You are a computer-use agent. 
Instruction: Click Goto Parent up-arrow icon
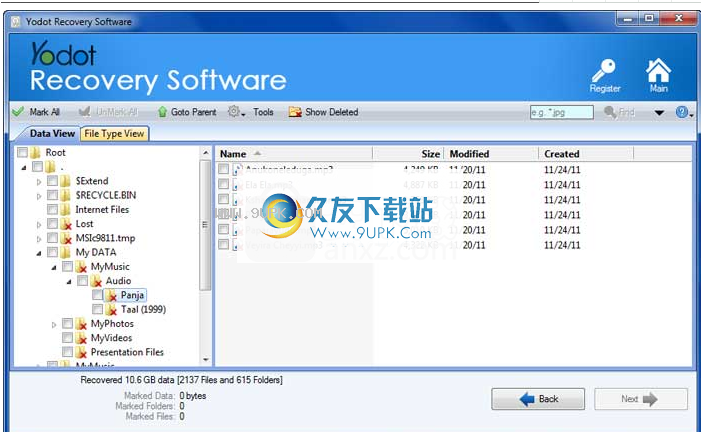pyautogui.click(x=162, y=112)
